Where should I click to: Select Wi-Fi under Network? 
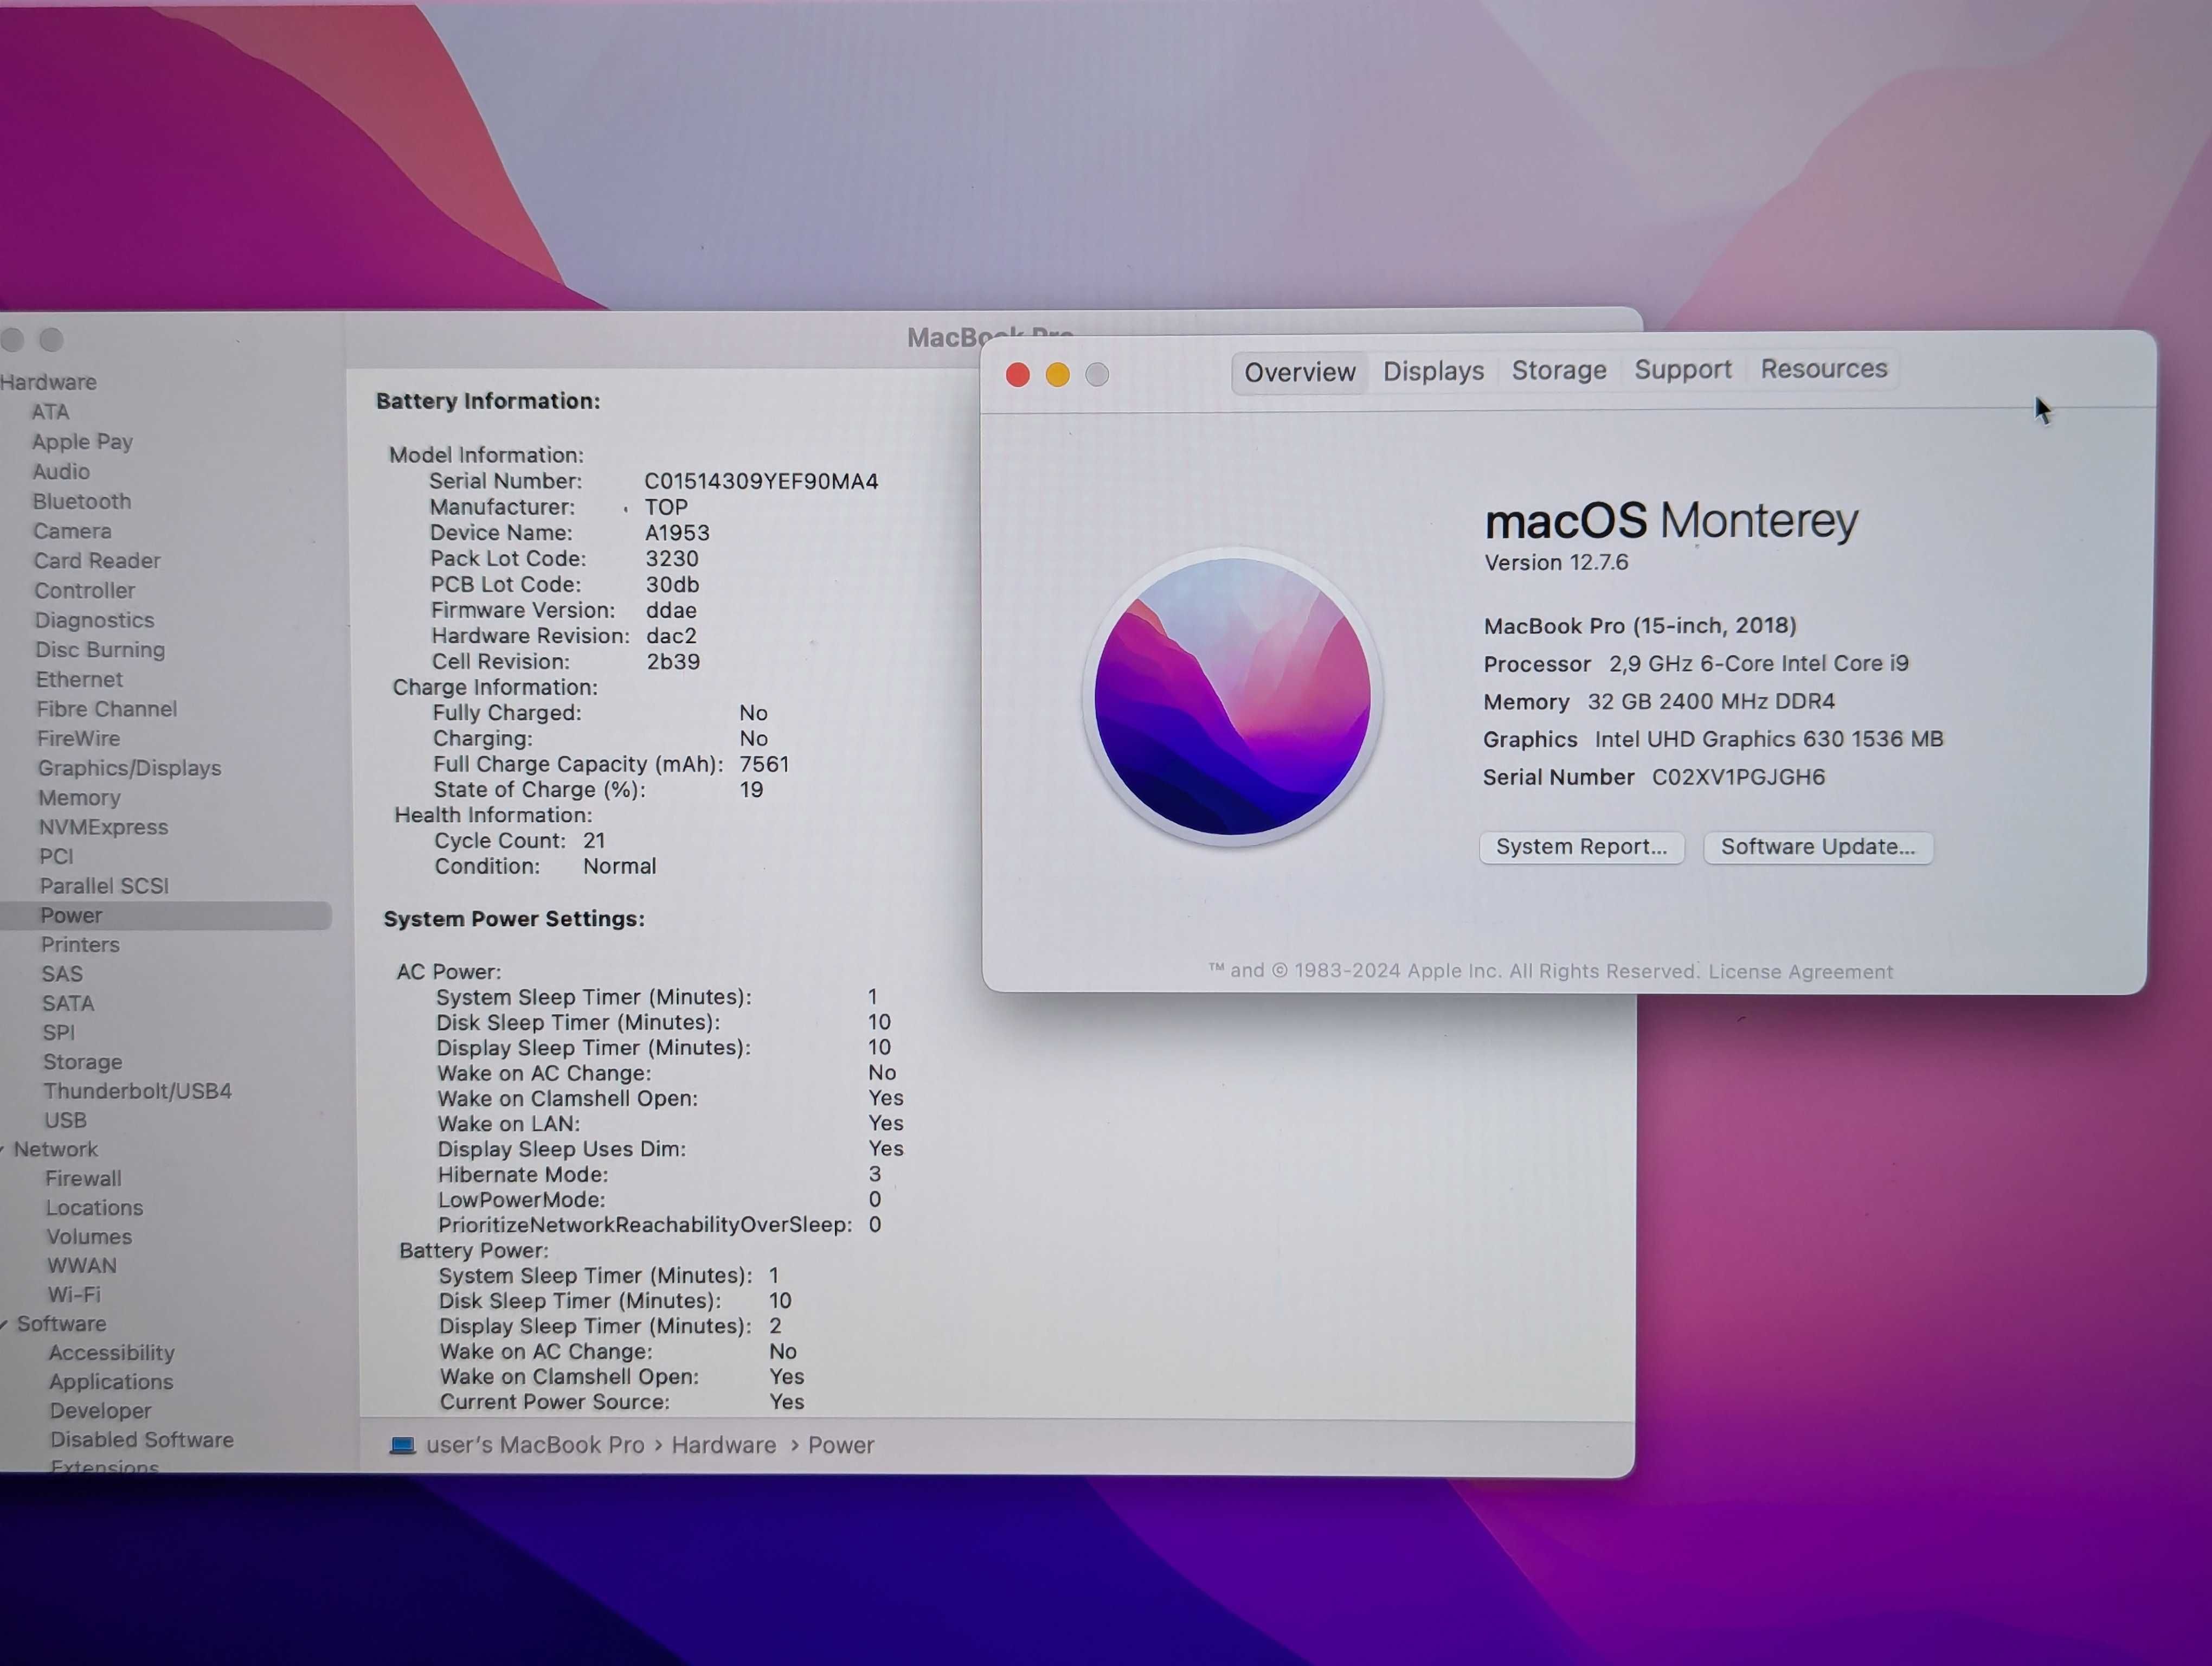(74, 1295)
